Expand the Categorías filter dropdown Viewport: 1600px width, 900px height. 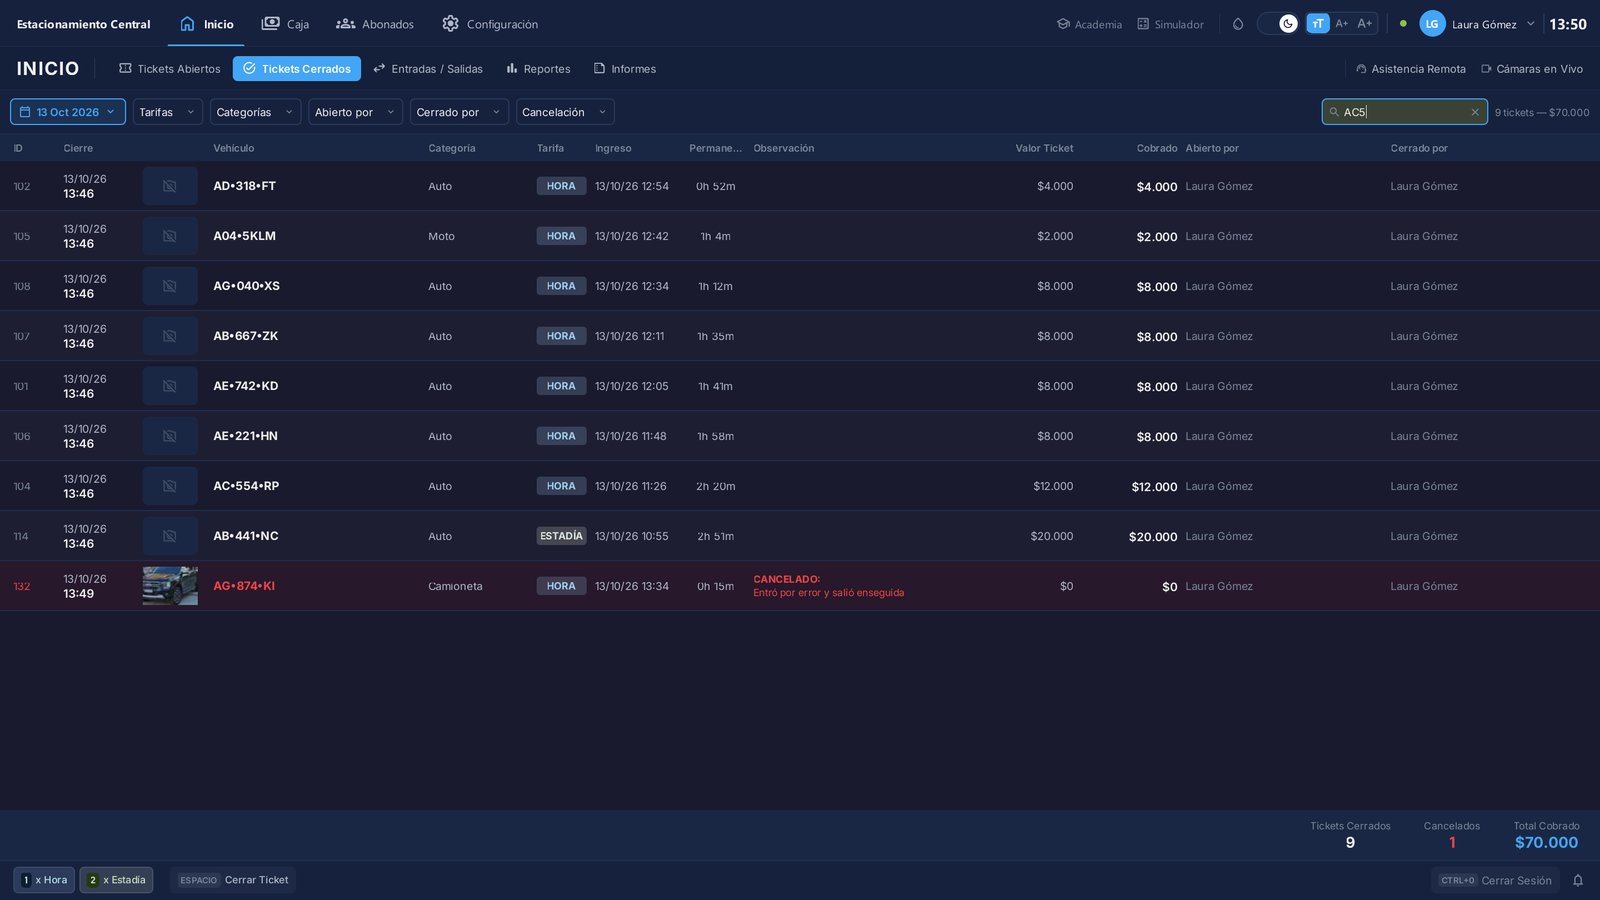tap(256, 112)
